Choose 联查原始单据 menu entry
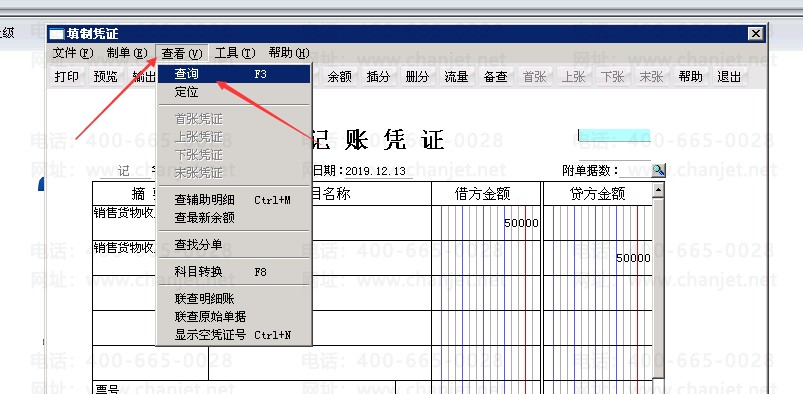The width and height of the screenshot is (803, 394). 234,317
